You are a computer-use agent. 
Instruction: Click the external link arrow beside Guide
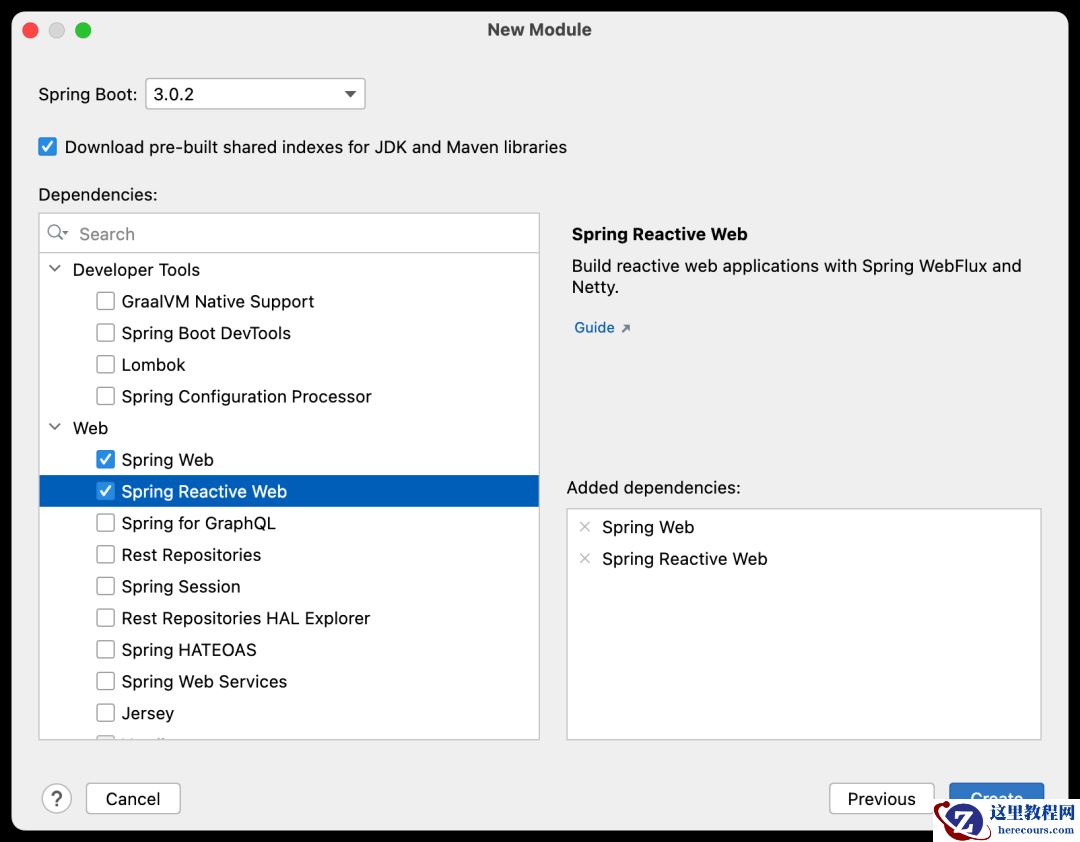[626, 327]
